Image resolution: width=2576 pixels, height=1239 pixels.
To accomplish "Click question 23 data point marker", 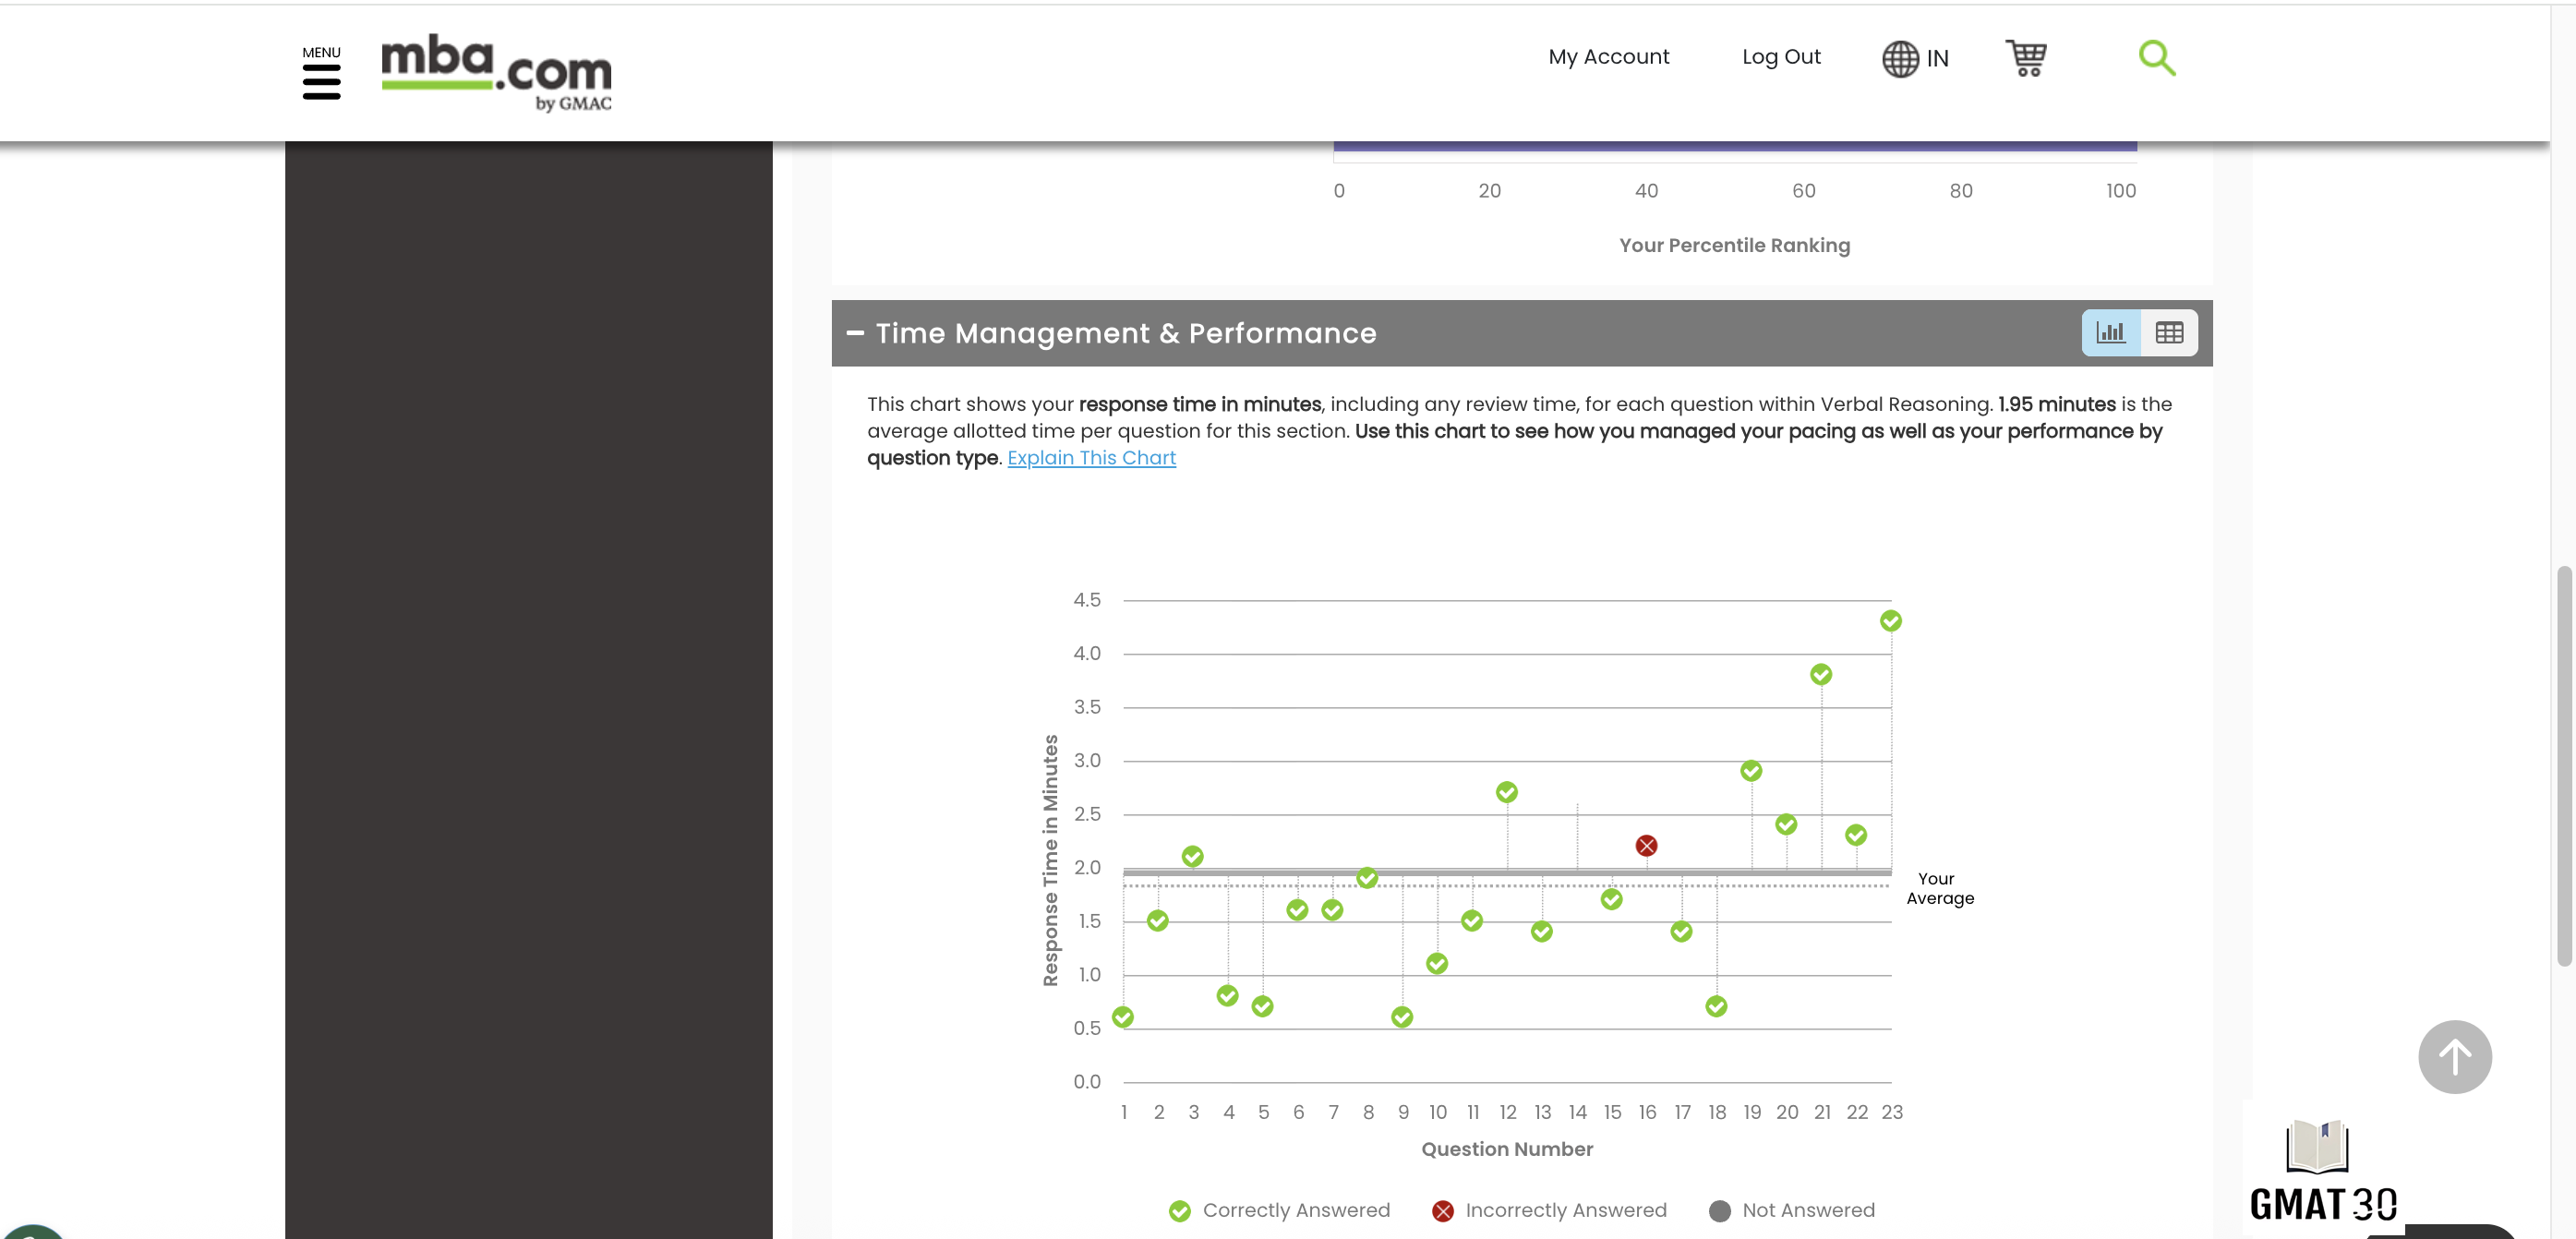I will click(x=1890, y=621).
